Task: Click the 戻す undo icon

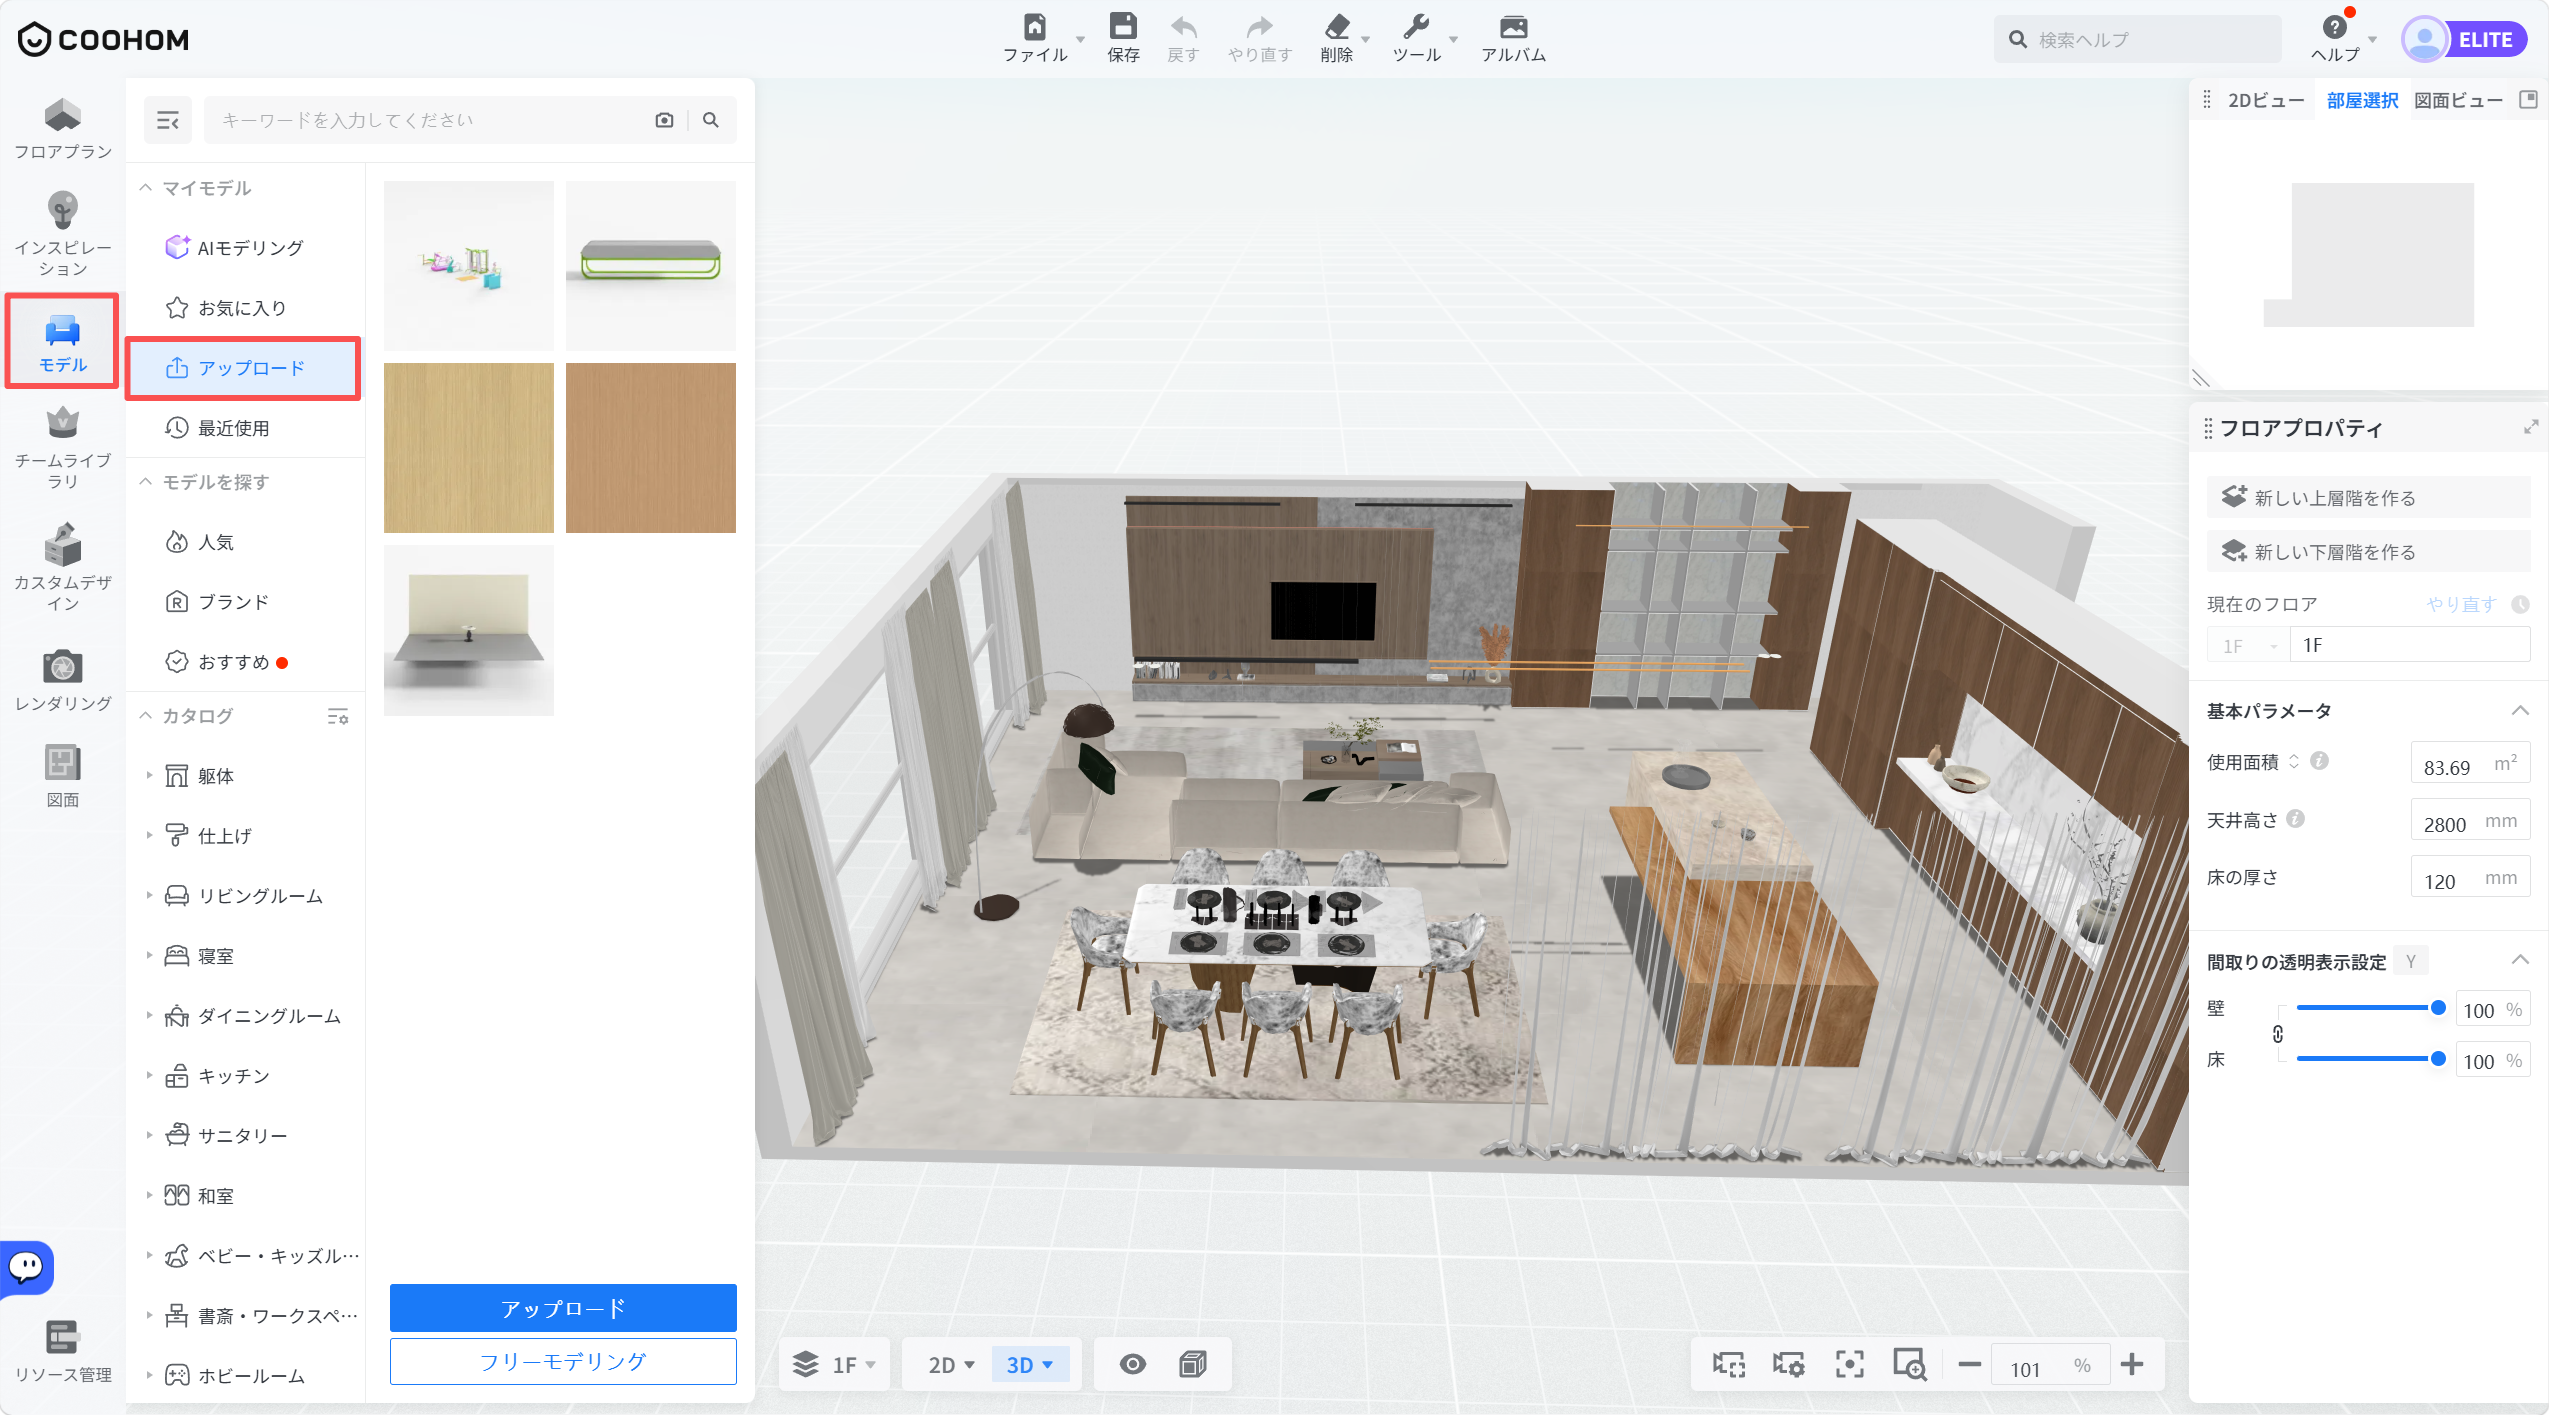Action: click(1183, 38)
